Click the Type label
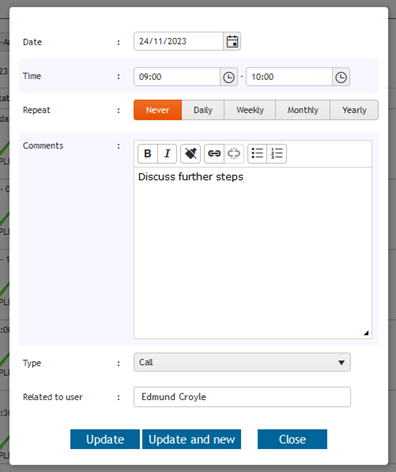396x472 pixels. (32, 363)
